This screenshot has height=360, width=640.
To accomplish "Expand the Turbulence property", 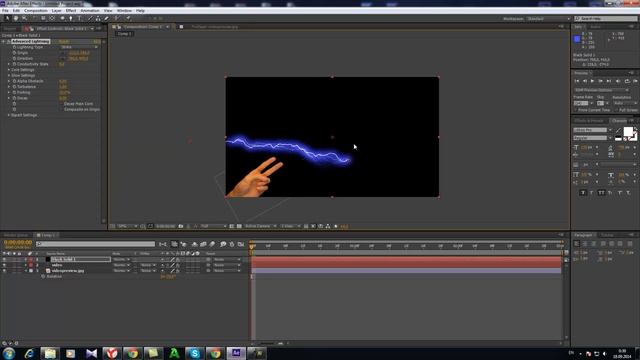I will (9, 87).
